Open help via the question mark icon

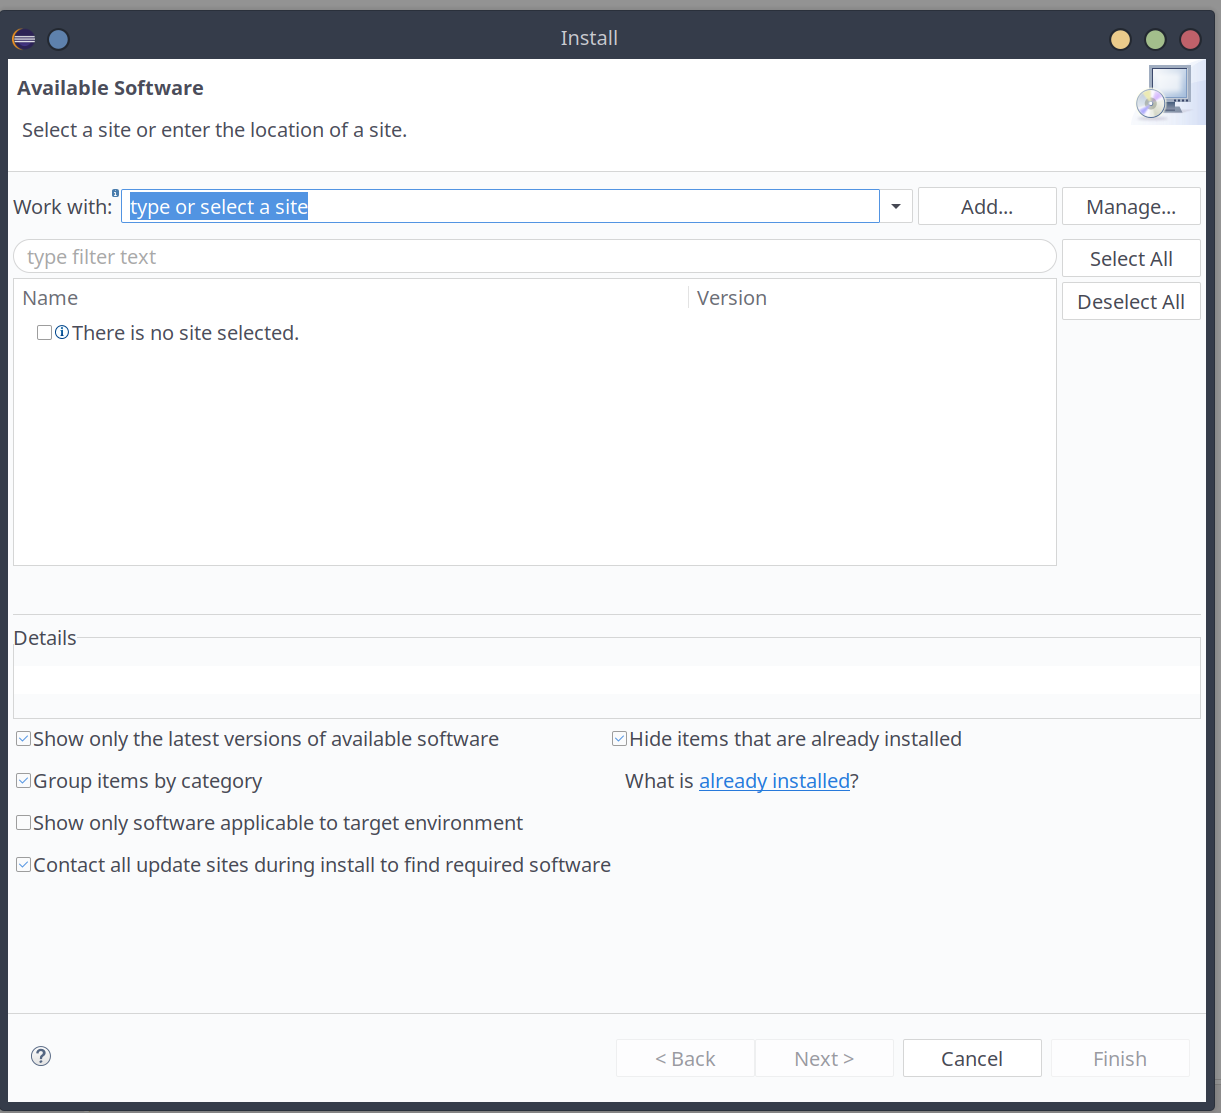[40, 1056]
